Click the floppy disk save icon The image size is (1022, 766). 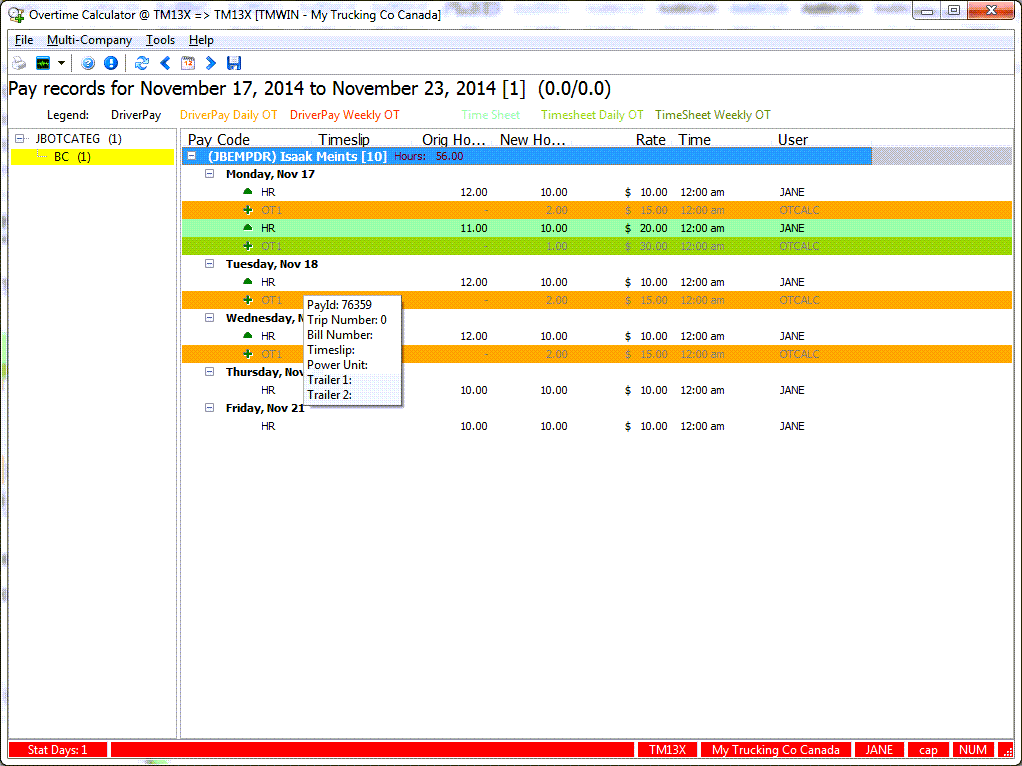pyautogui.click(x=234, y=63)
